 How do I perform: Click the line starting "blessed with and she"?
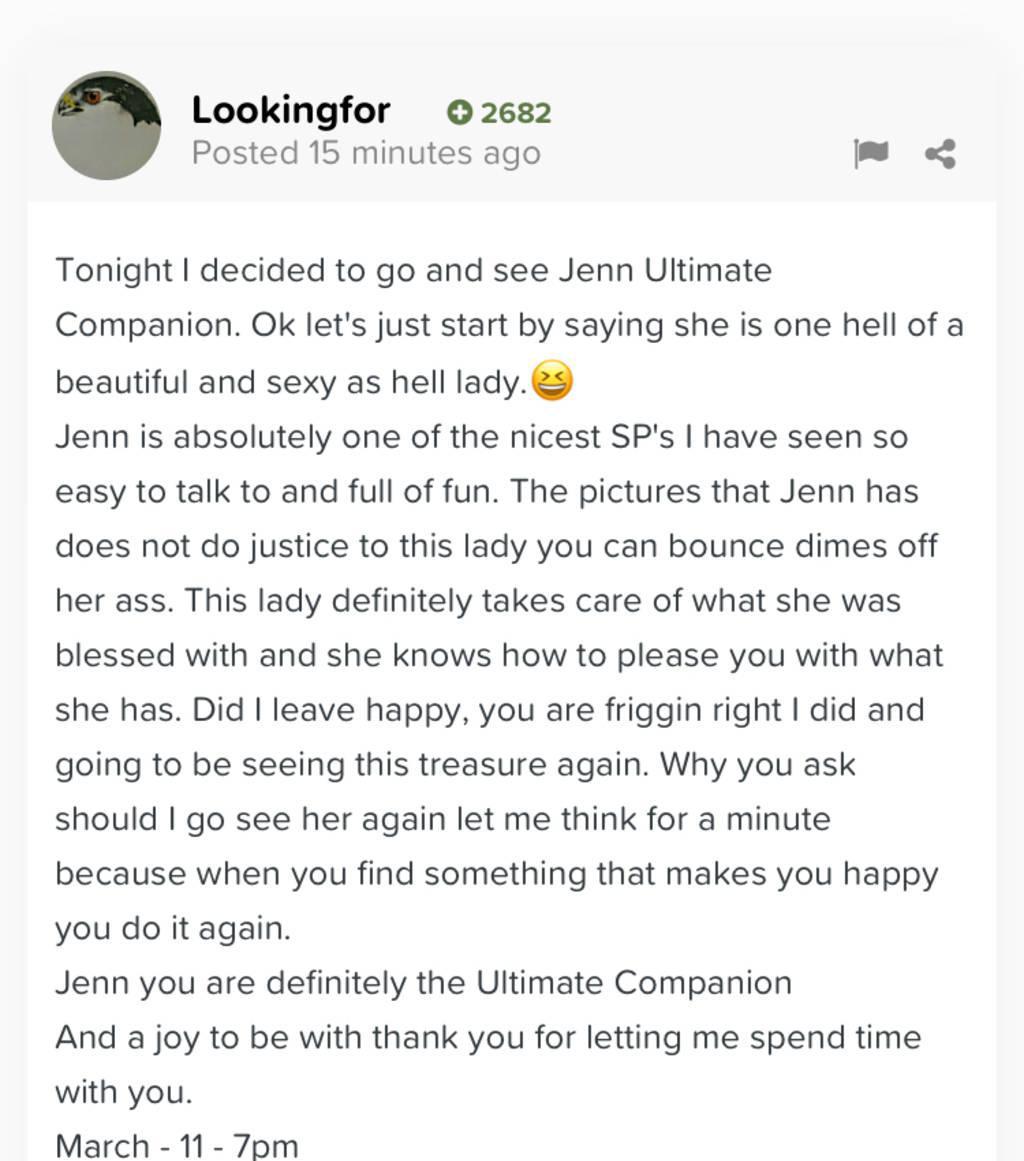pyautogui.click(x=499, y=655)
